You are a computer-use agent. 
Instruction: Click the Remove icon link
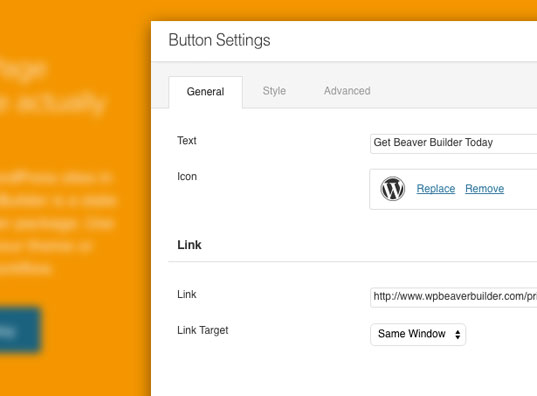[484, 188]
